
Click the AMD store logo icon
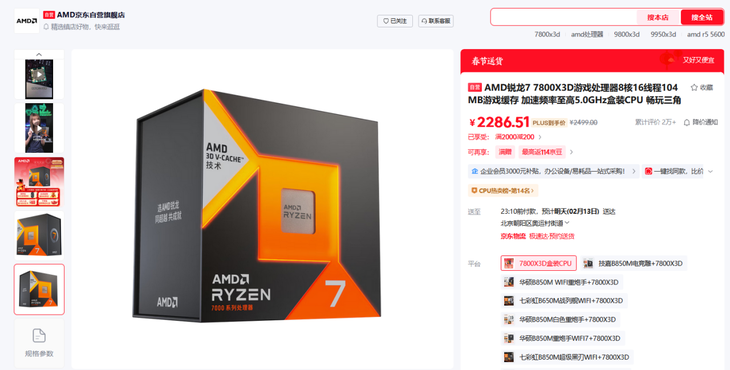pos(27,21)
